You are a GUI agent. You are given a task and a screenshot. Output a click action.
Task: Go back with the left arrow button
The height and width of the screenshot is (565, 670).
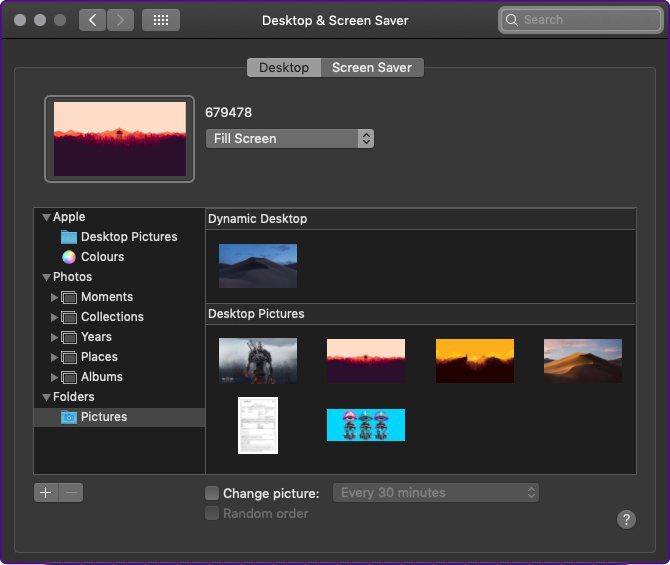click(92, 20)
